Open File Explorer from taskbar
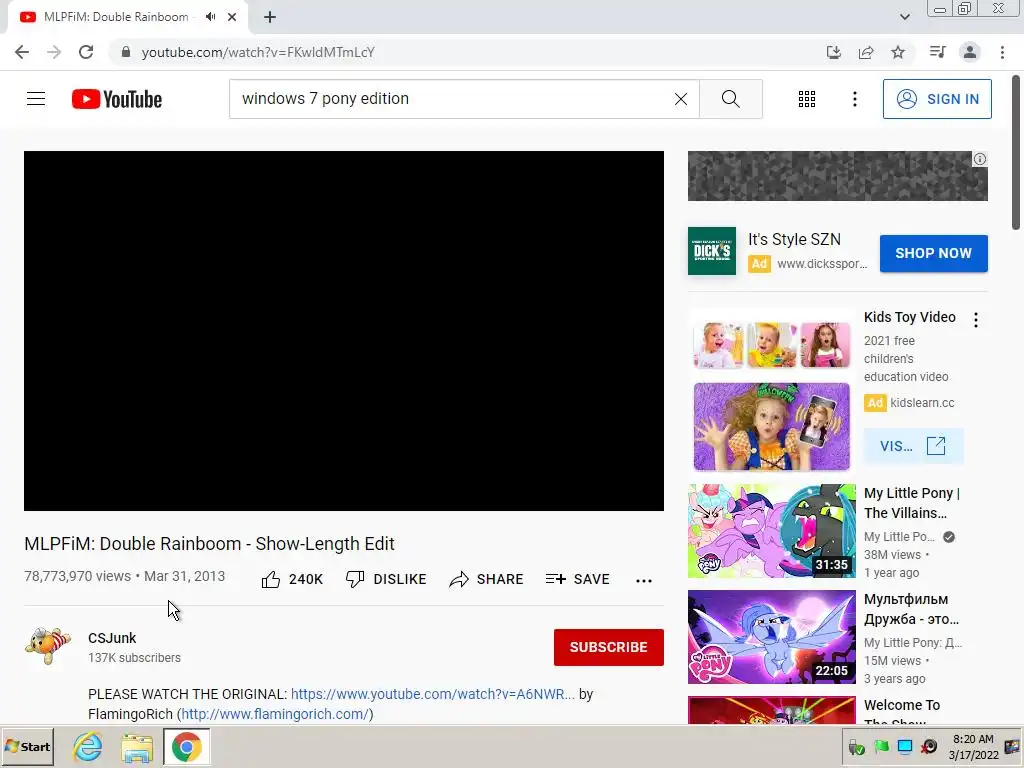1024x768 pixels. point(136,747)
